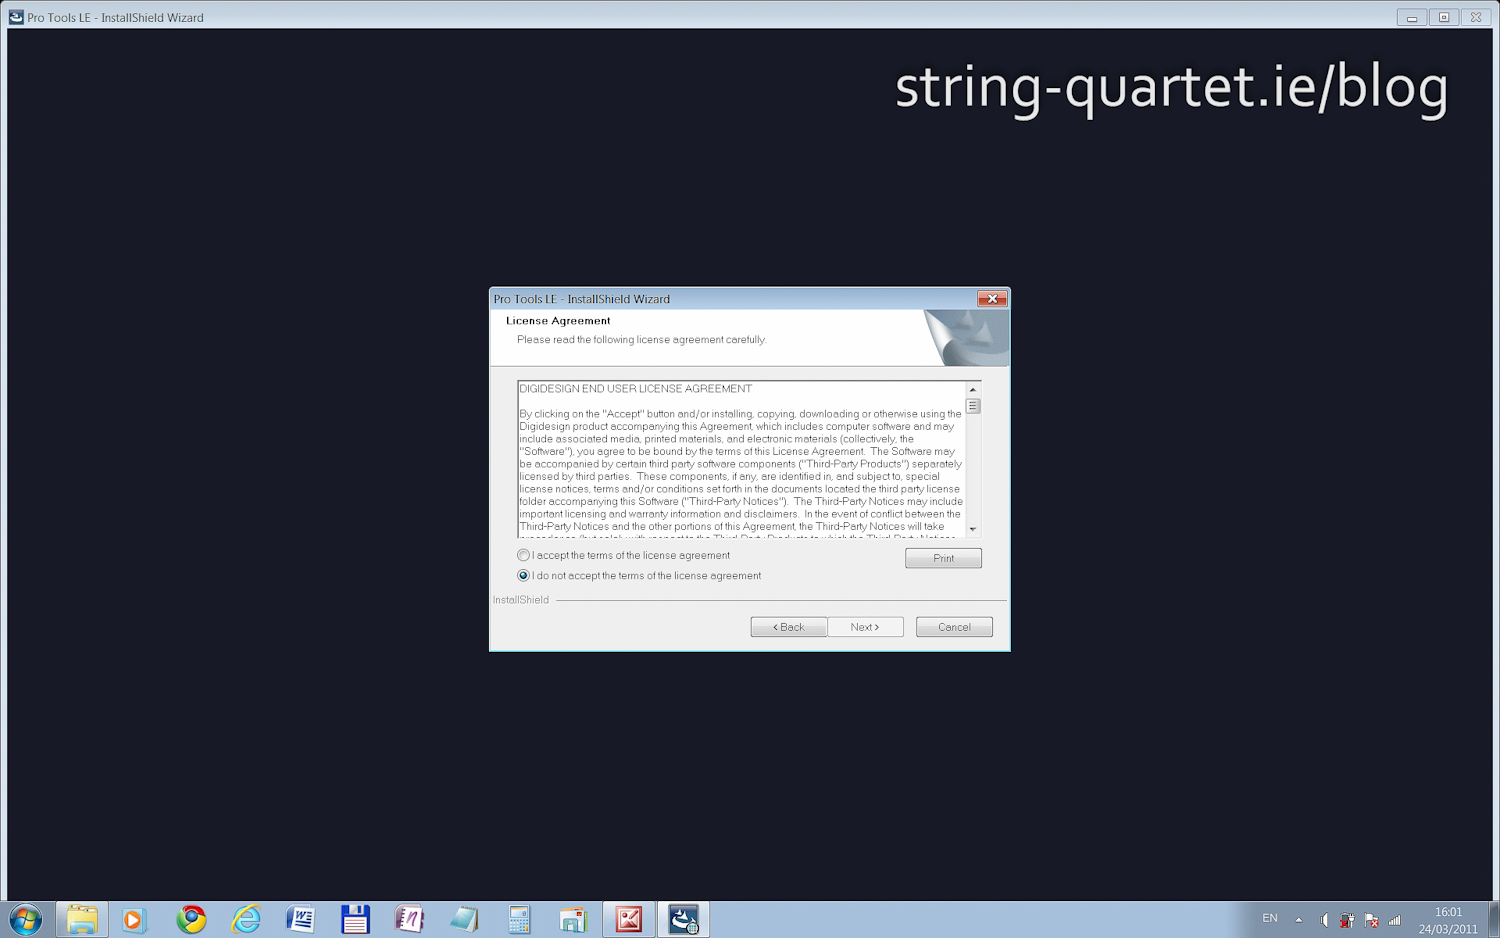
Task: Minimize the outer Pro Tools LE window
Action: pyautogui.click(x=1412, y=17)
